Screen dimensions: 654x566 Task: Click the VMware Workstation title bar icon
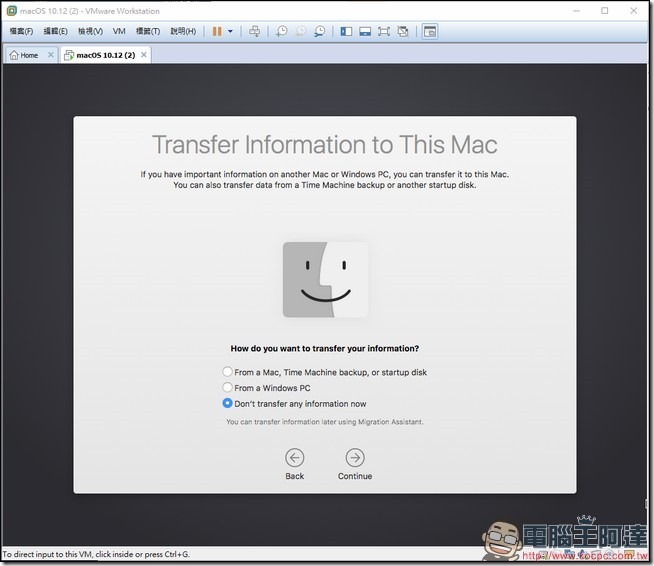(x=12, y=11)
